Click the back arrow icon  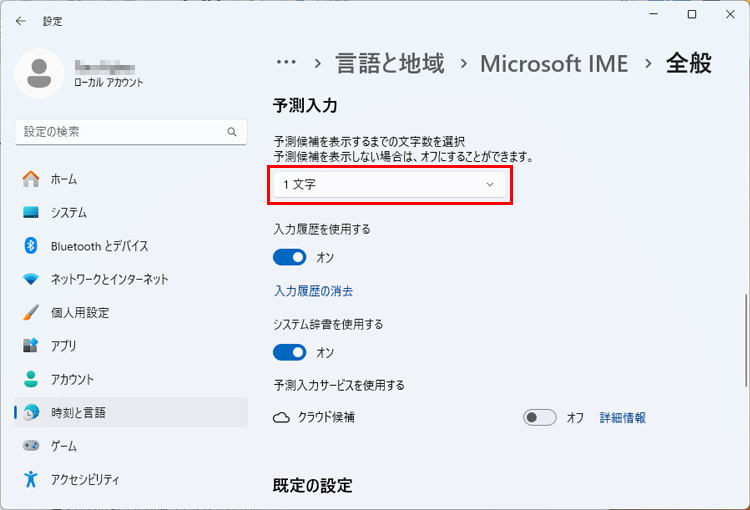click(x=21, y=20)
